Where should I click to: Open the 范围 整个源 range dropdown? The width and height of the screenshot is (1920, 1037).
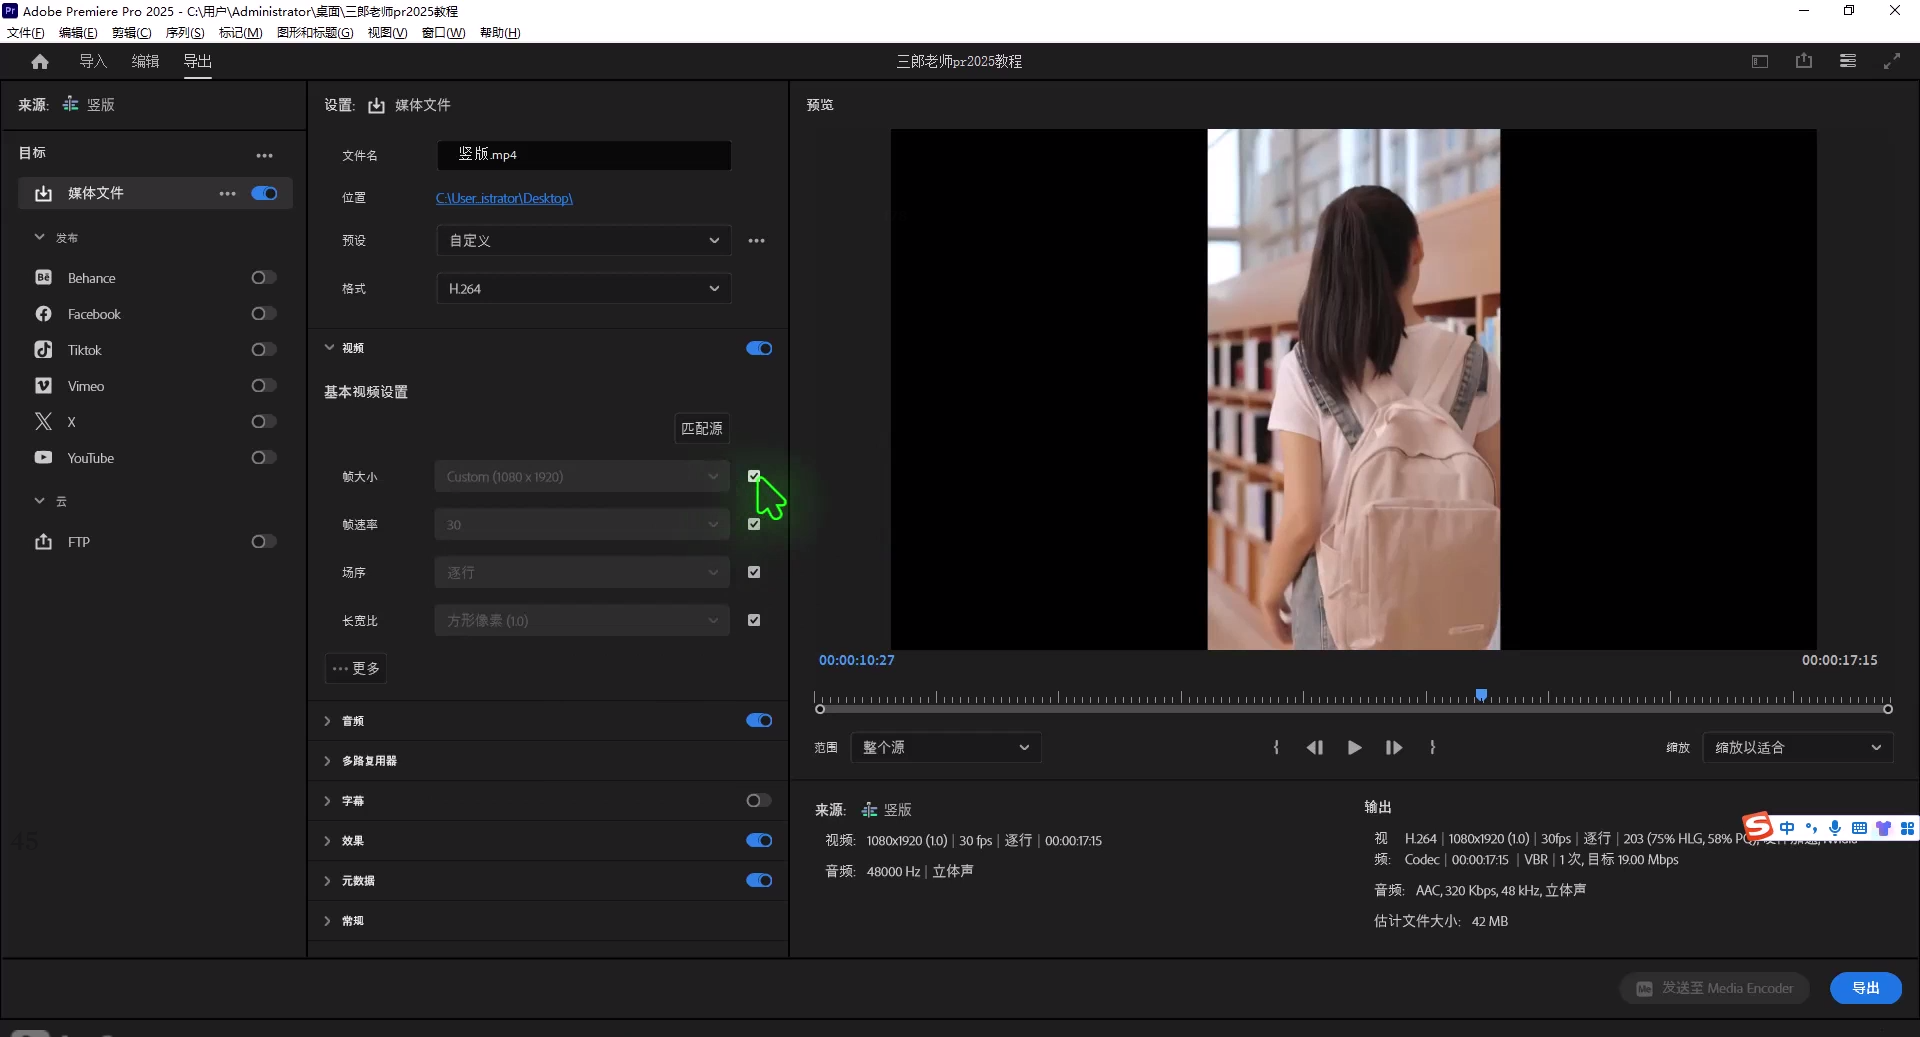[946, 748]
